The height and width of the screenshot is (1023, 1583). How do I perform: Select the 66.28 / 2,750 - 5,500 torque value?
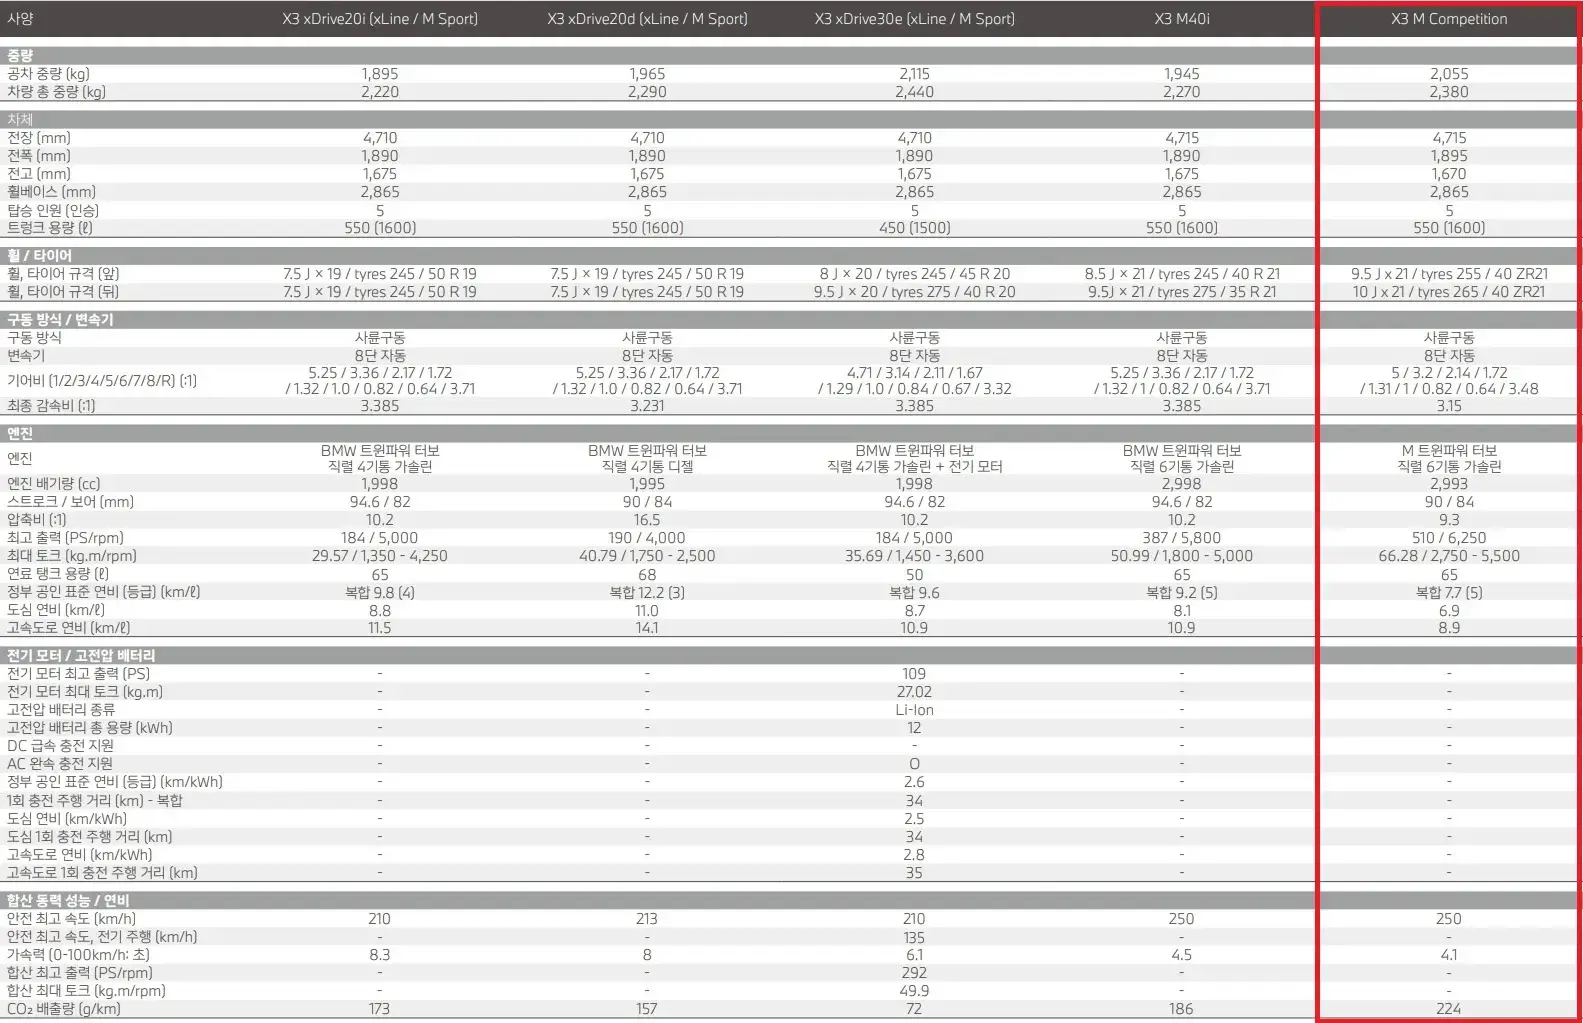click(1449, 556)
